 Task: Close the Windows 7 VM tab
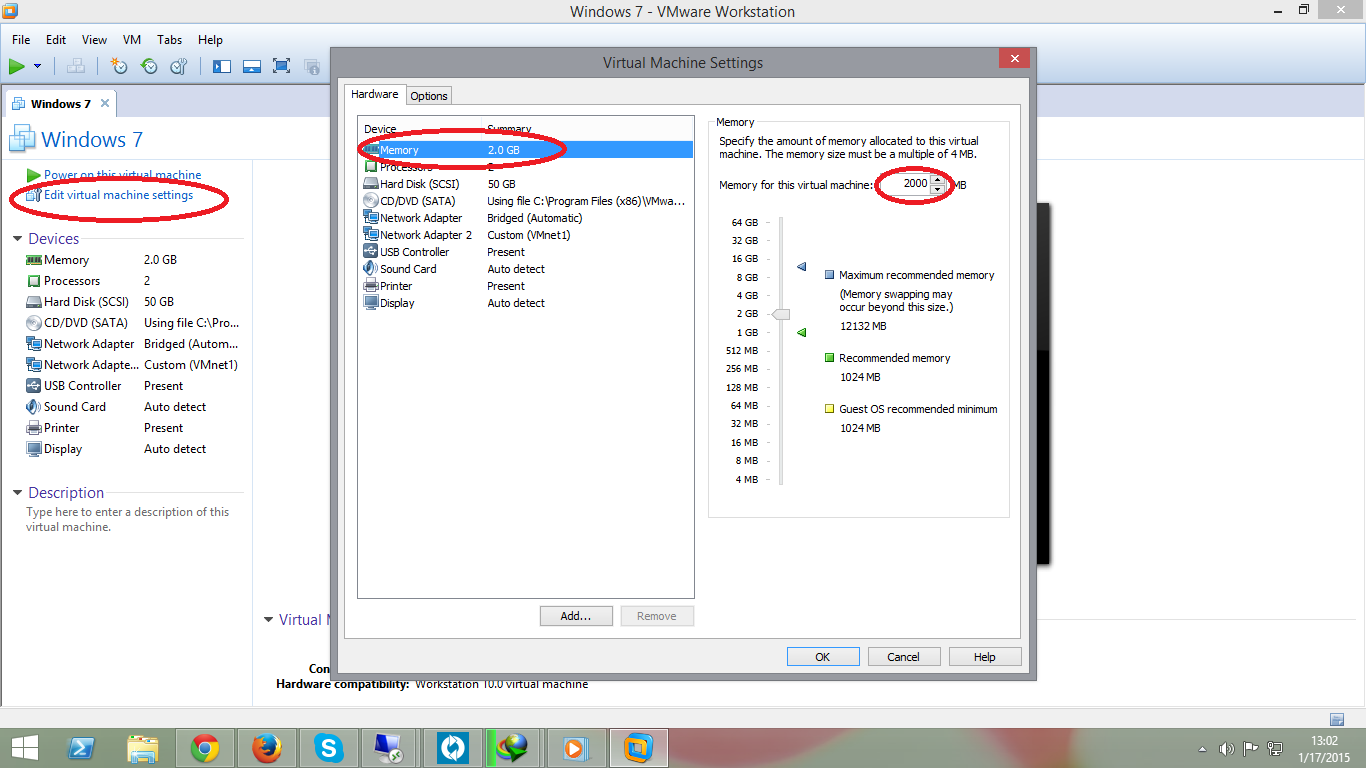[105, 103]
